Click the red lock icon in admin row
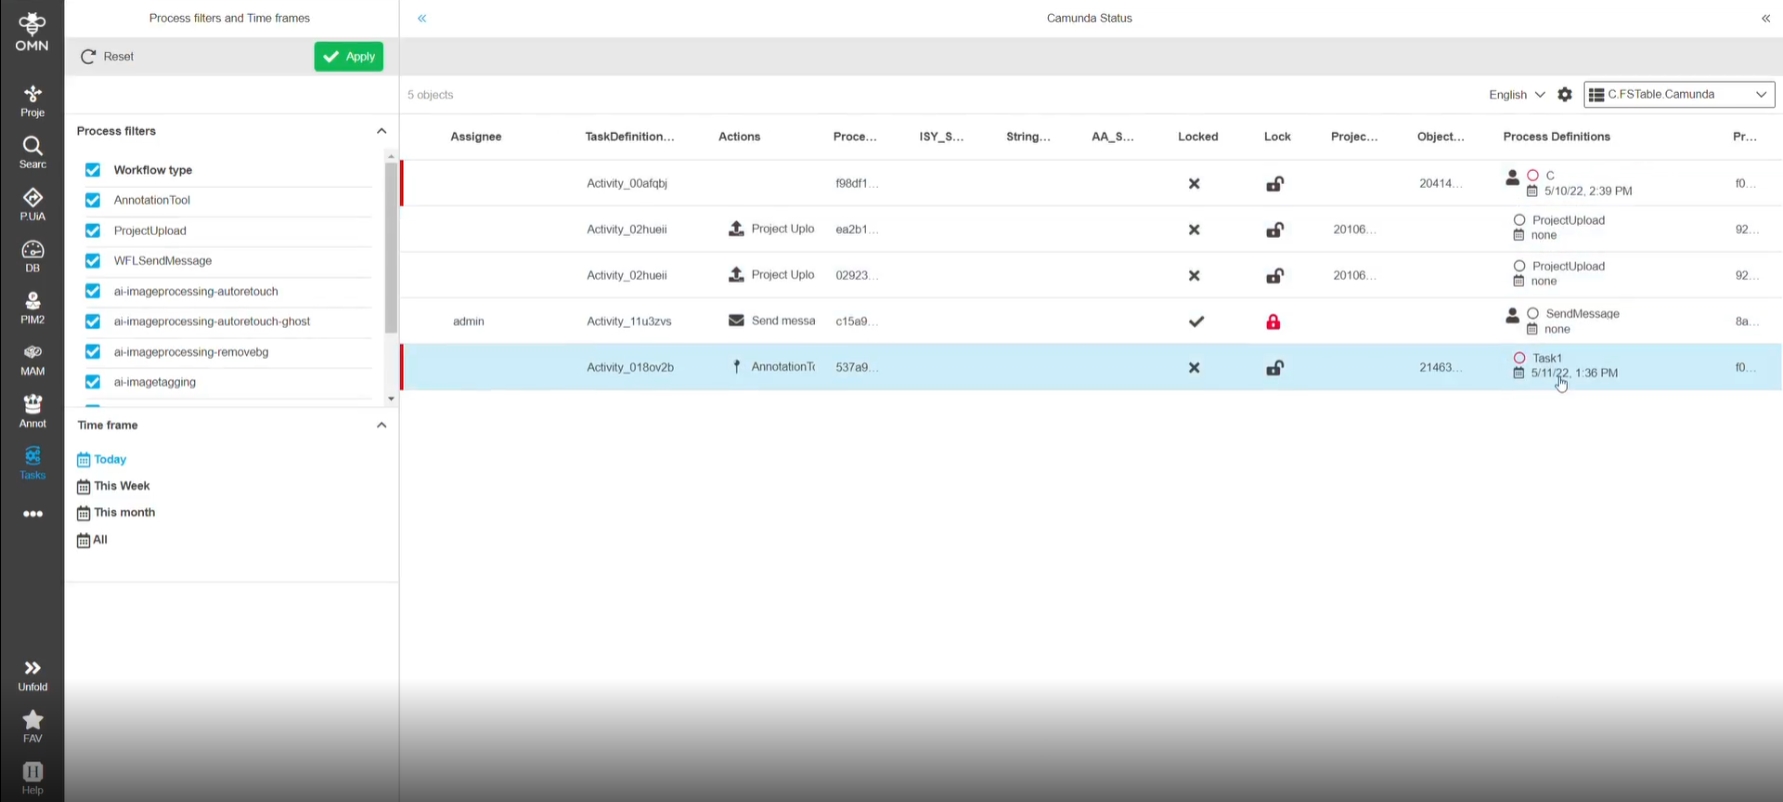This screenshot has height=802, width=1783. [x=1273, y=322]
